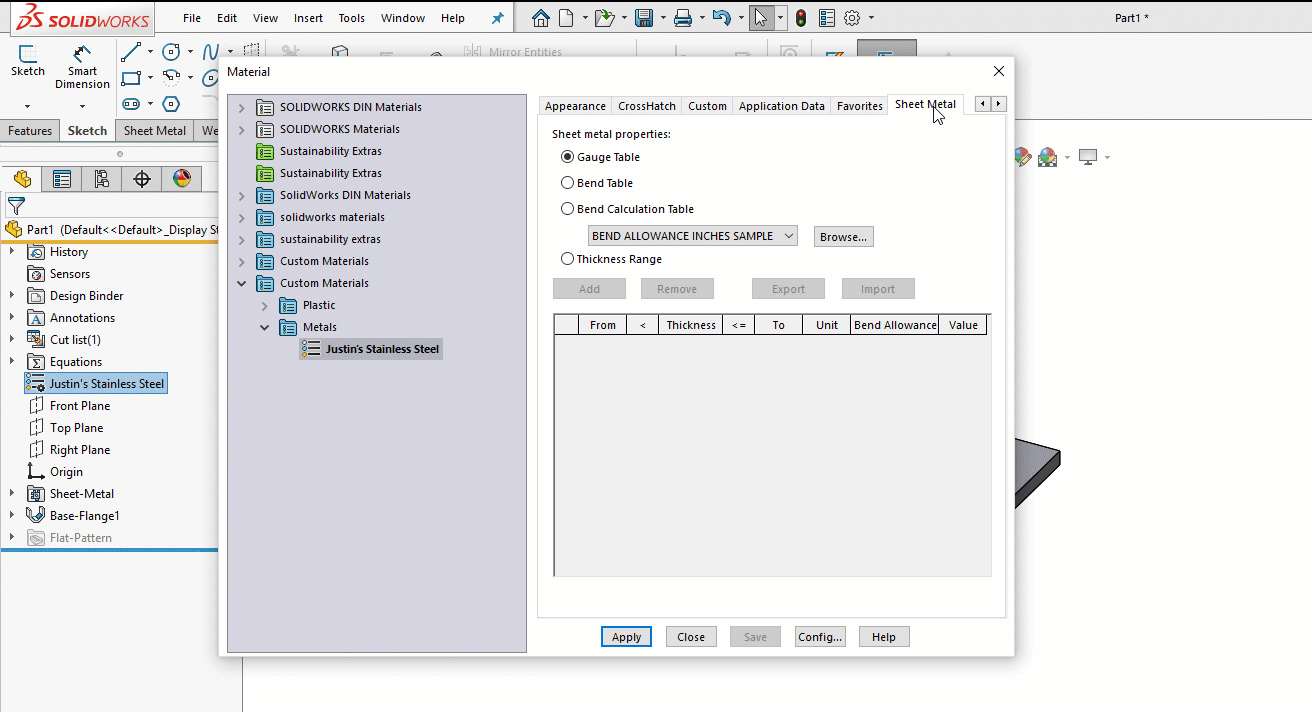Select the Spline sketch tool
This screenshot has height=712, width=1312.
click(211, 51)
